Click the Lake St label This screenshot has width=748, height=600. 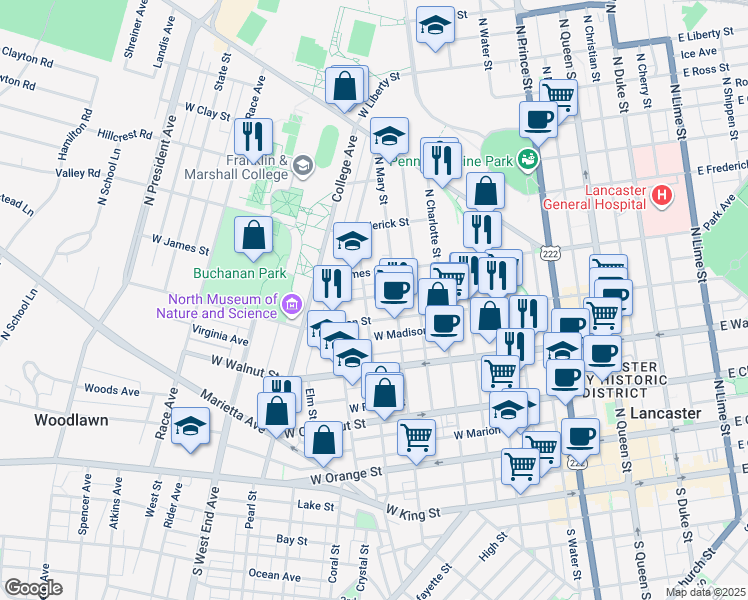pos(315,505)
